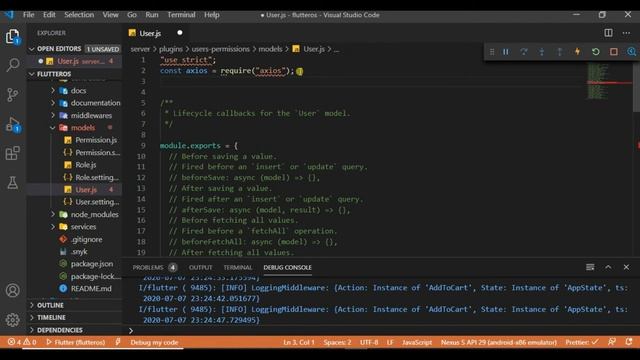The width and height of the screenshot is (640, 360).
Task: Expand the Dependencies section
Action: [x=32, y=330]
